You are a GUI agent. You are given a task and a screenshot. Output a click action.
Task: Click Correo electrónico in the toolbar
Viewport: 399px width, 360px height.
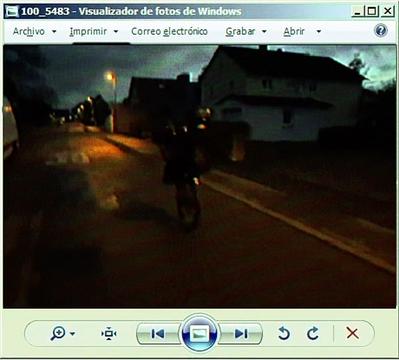click(169, 31)
